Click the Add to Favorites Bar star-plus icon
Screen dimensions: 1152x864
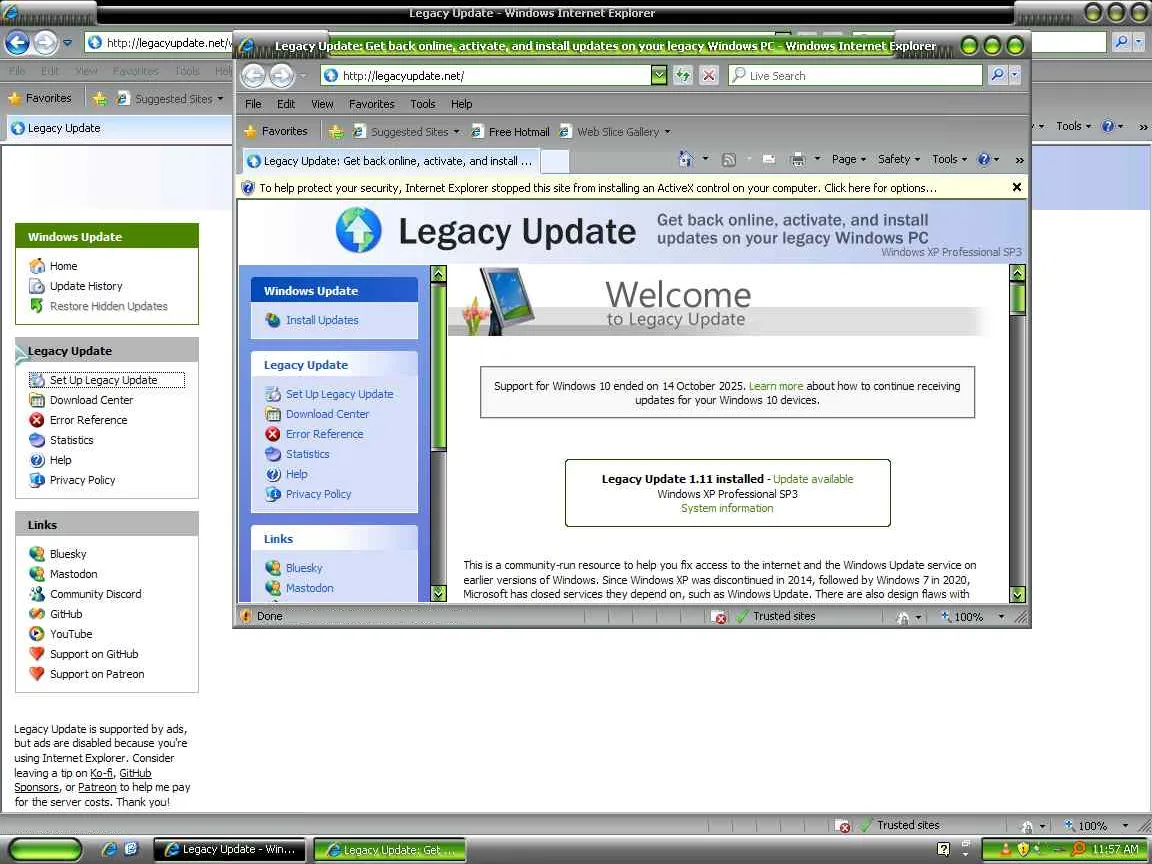(336, 132)
